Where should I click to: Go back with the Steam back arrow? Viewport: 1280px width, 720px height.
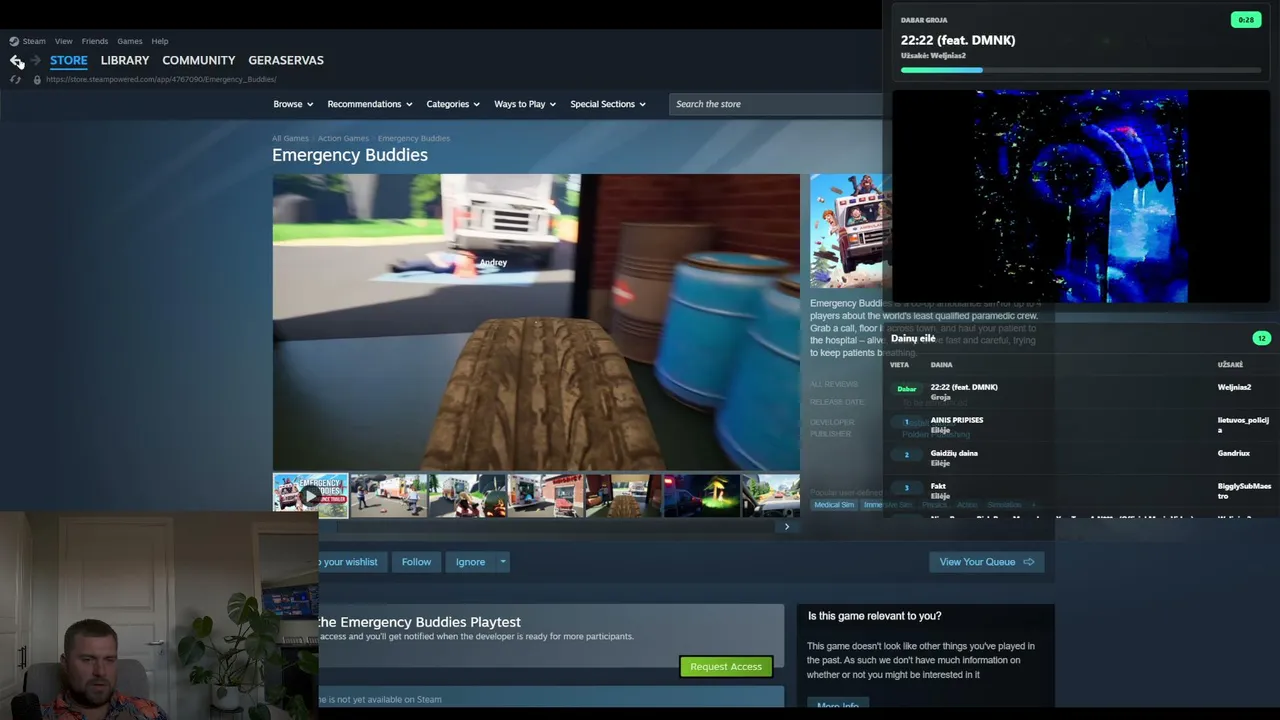click(17, 61)
